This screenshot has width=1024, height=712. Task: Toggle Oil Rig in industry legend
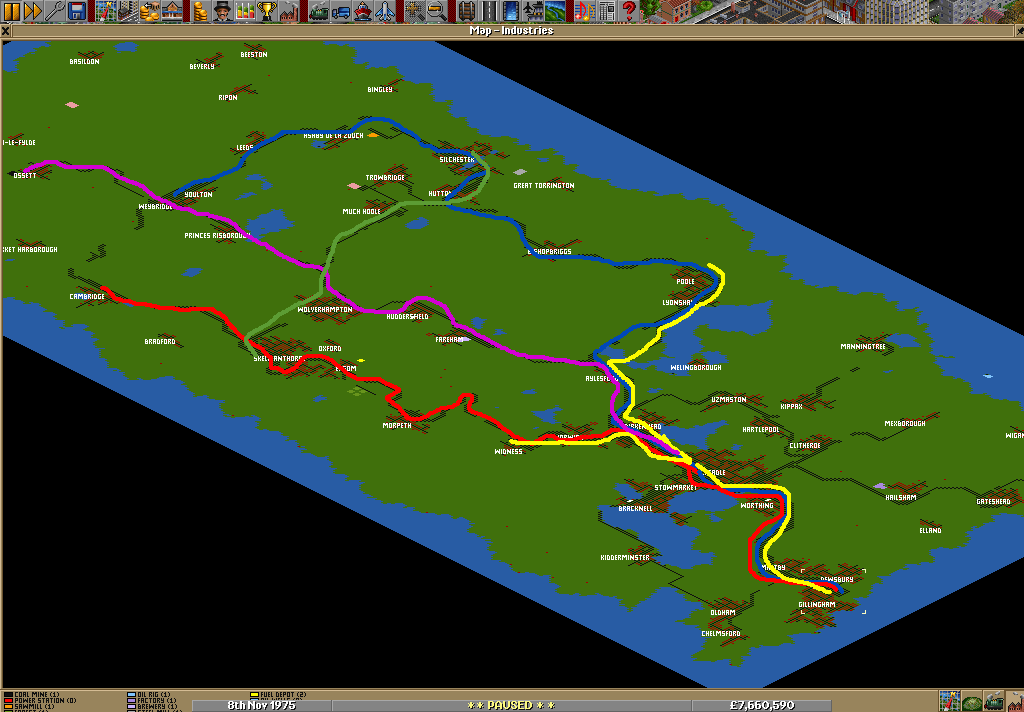click(148, 694)
